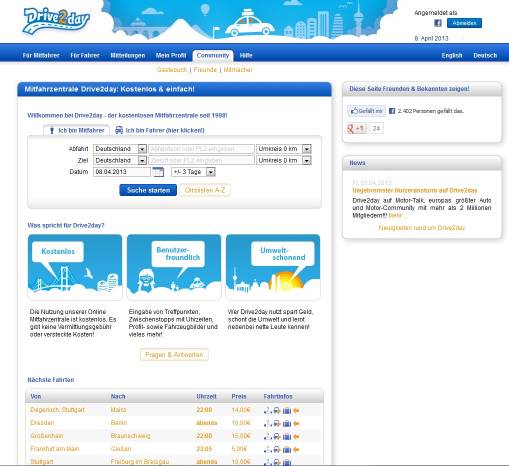Open the Mitmacher submenu link
The width and height of the screenshot is (509, 466).
coord(238,70)
